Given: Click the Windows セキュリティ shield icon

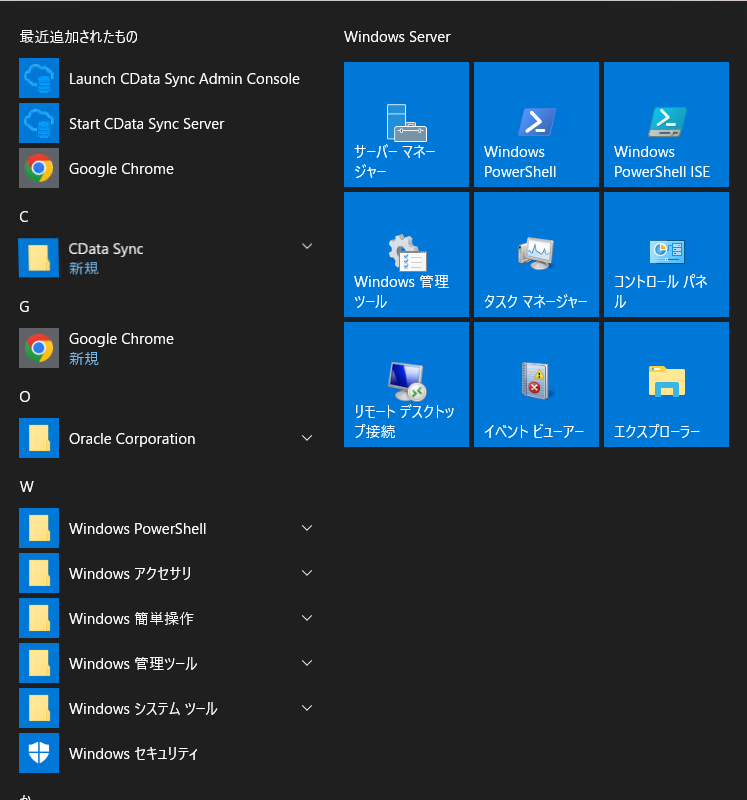Looking at the screenshot, I should click(39, 753).
